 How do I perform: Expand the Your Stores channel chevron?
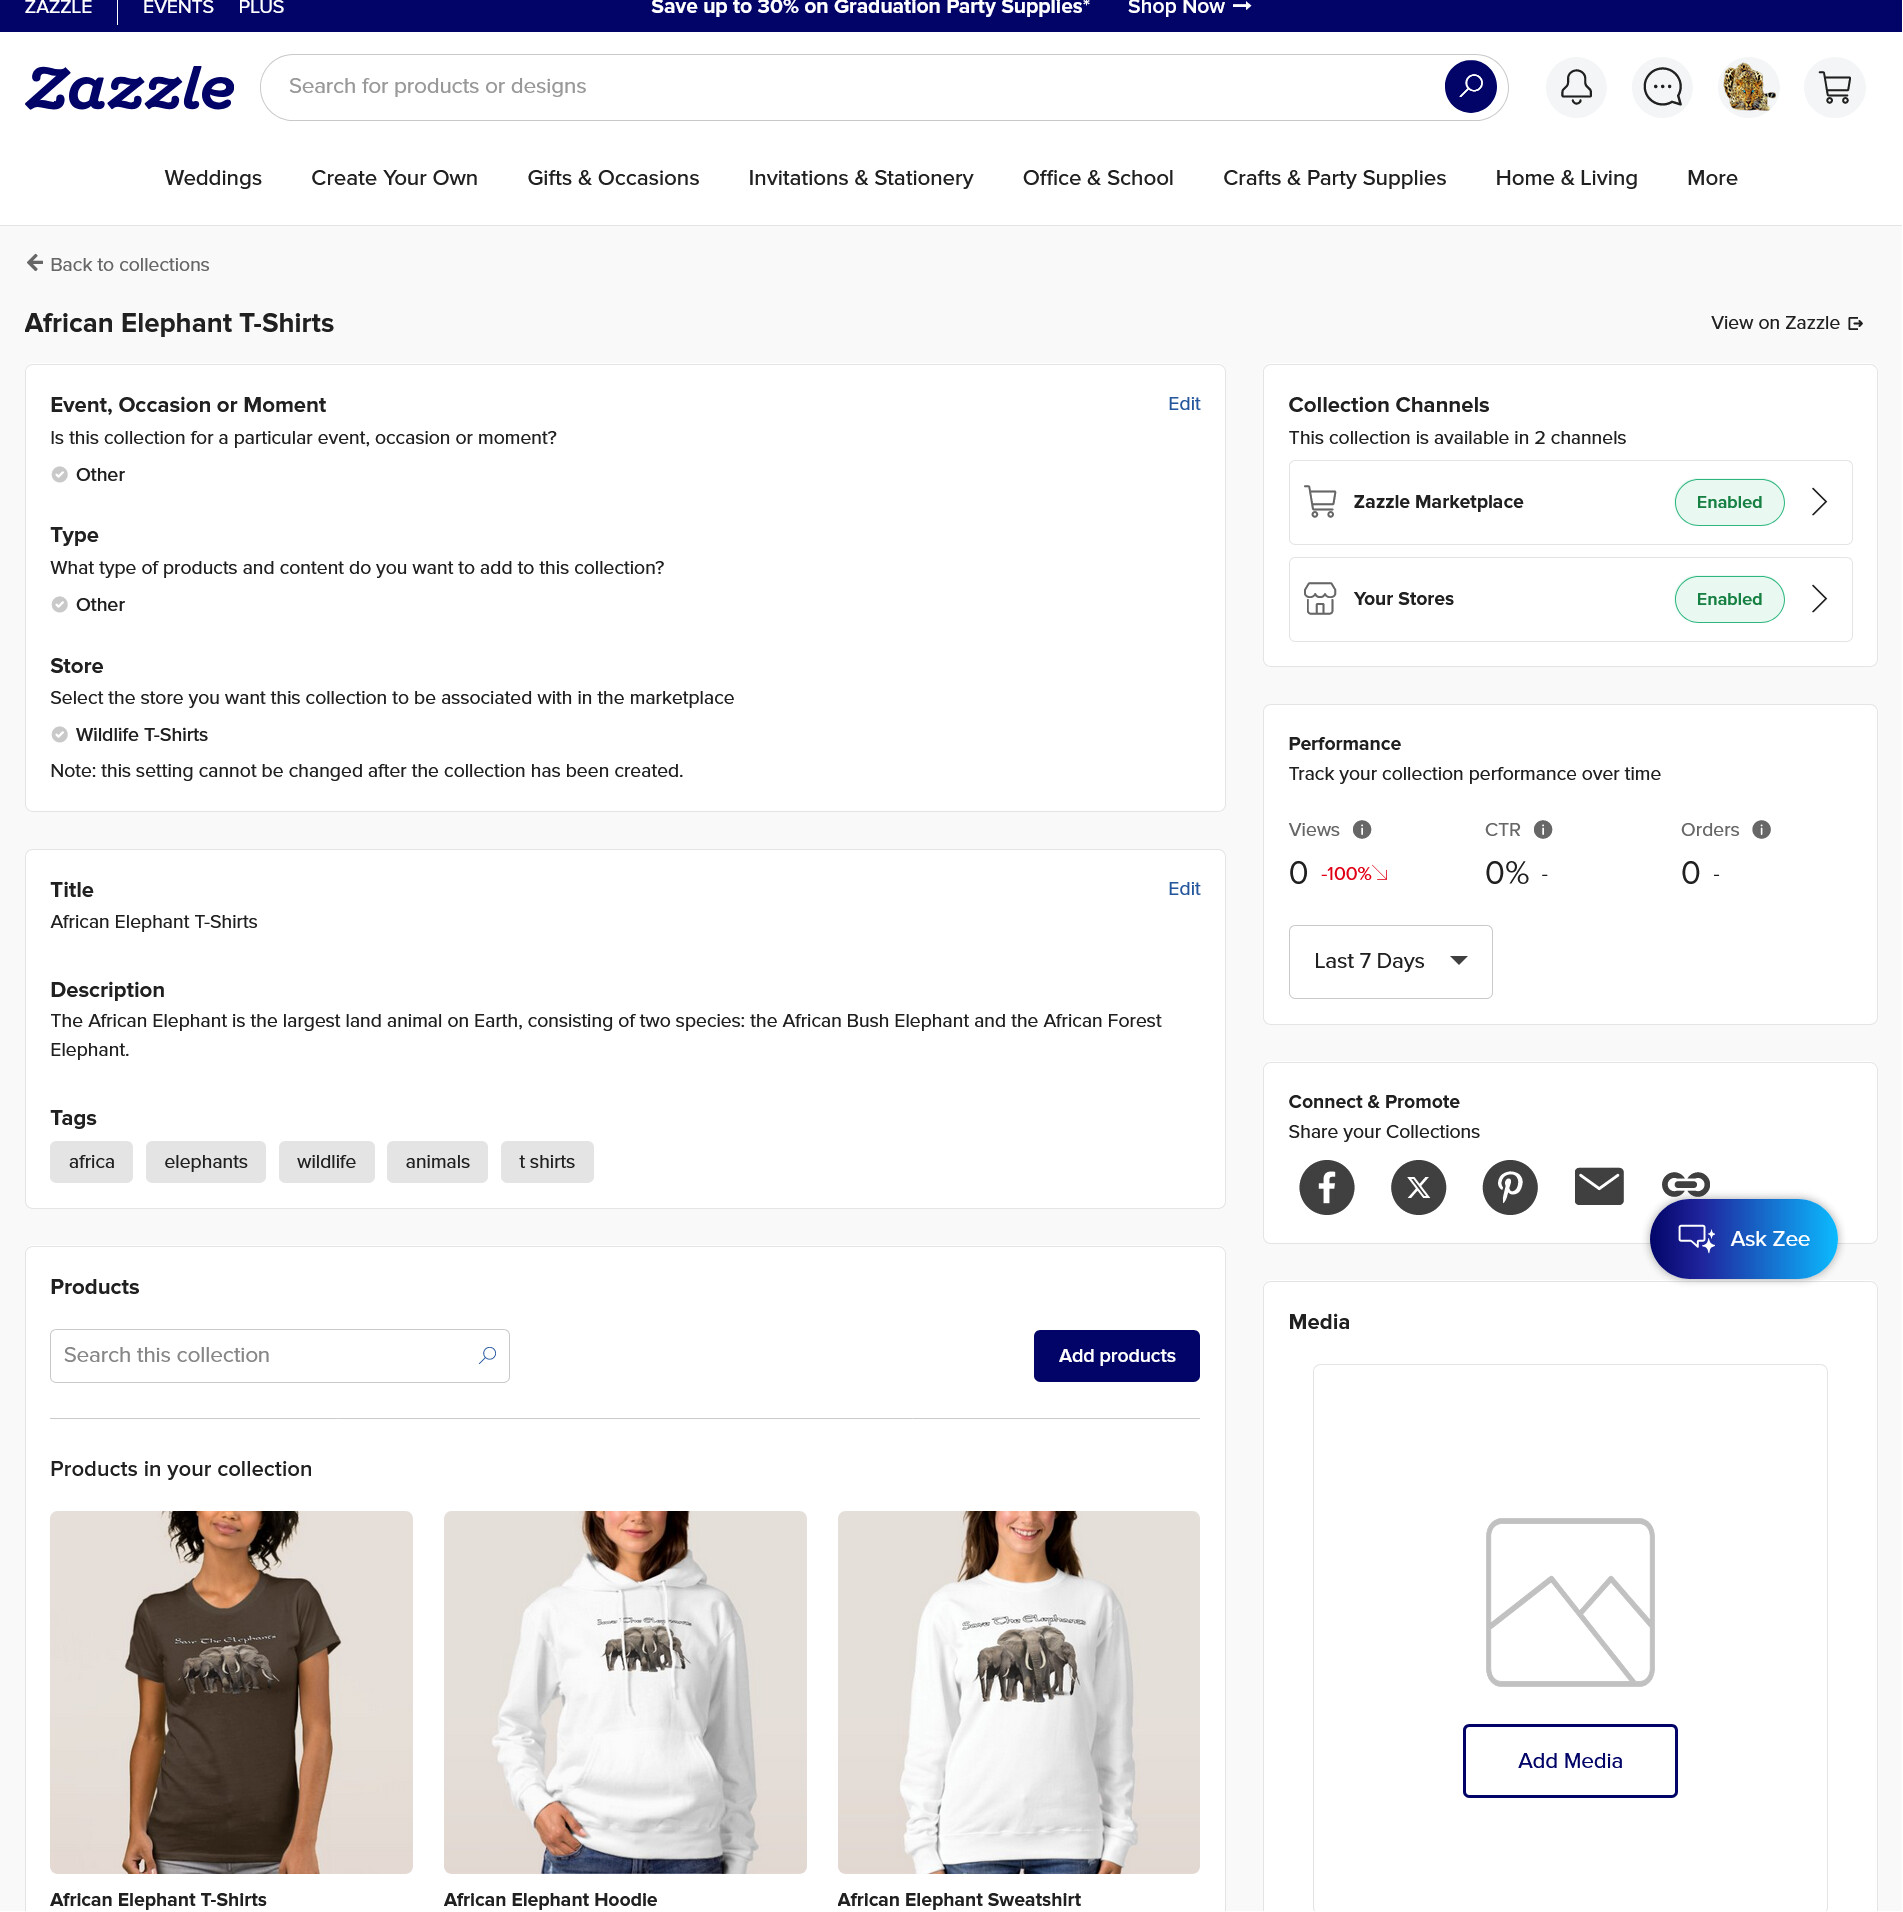[x=1819, y=599]
